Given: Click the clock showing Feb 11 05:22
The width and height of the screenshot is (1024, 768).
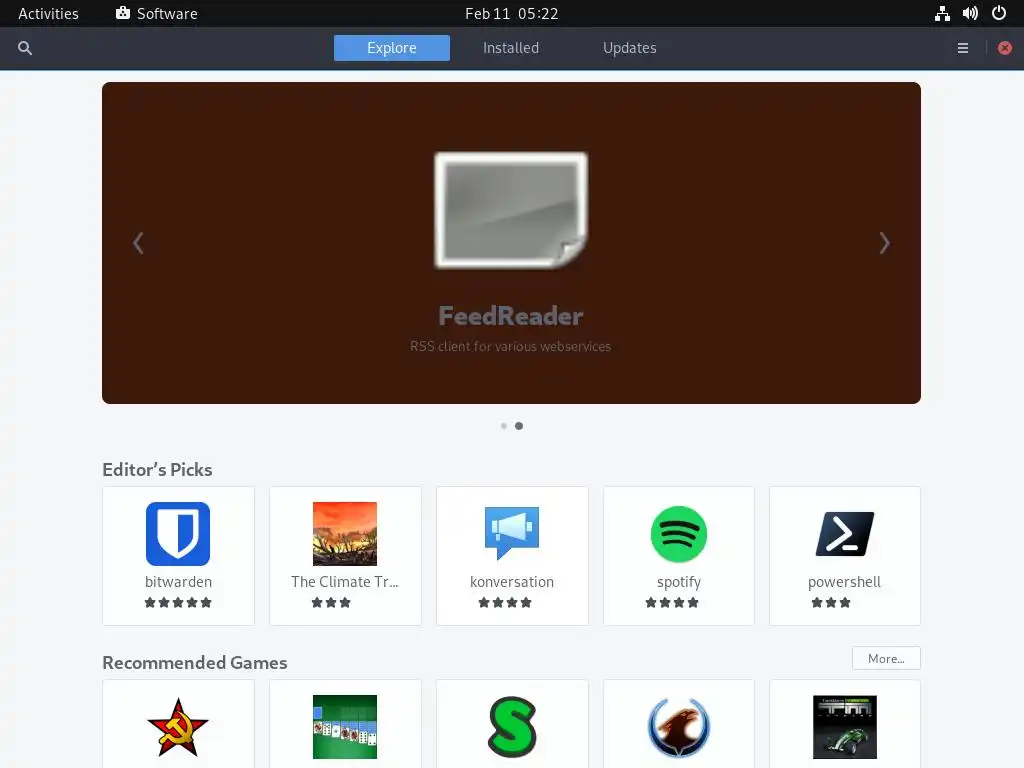Looking at the screenshot, I should pos(511,13).
